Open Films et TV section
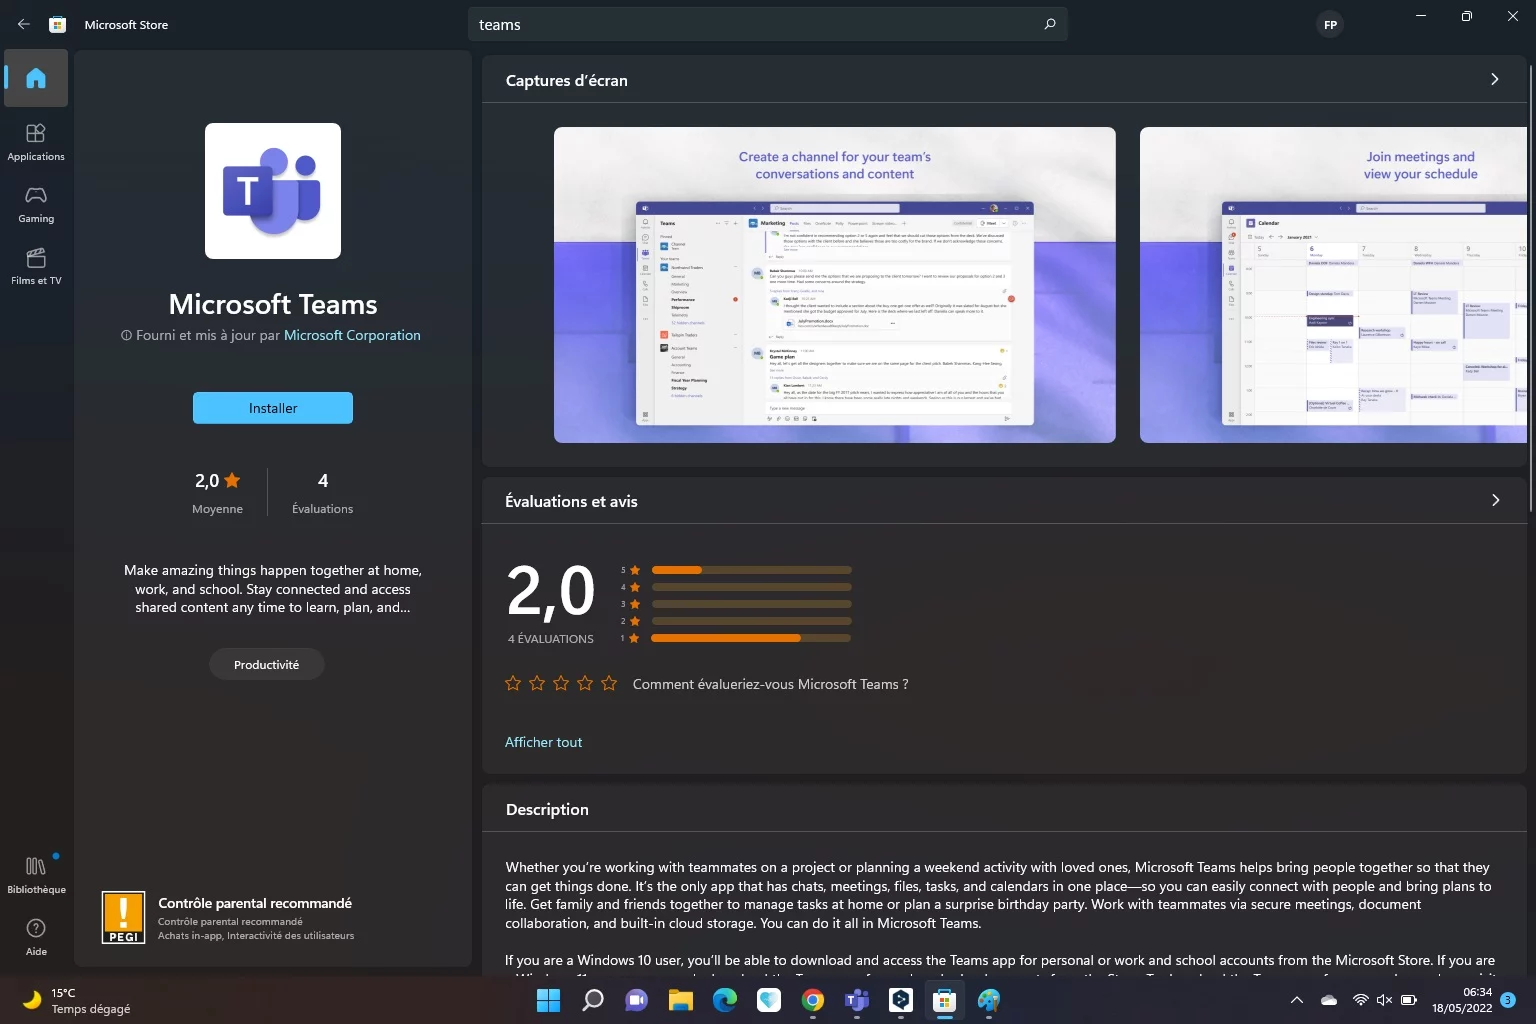 [36, 265]
